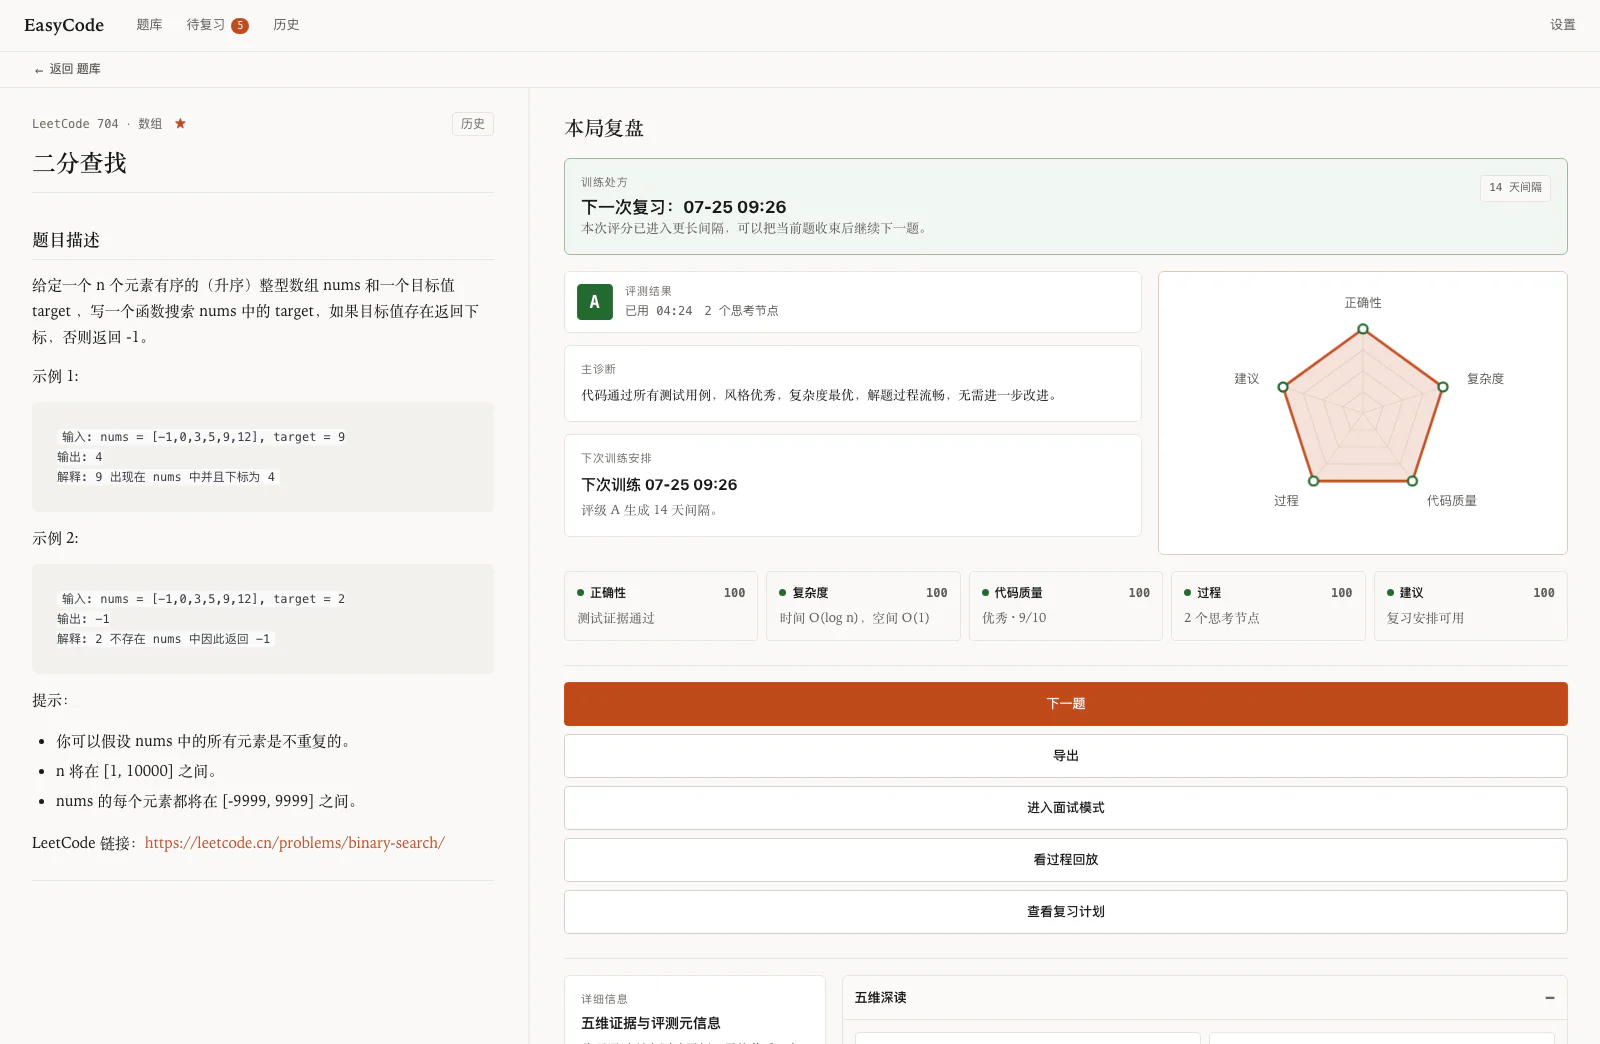Click the radar chart 建议 vertex point
Viewport: 1600px width, 1044px height.
1283,387
